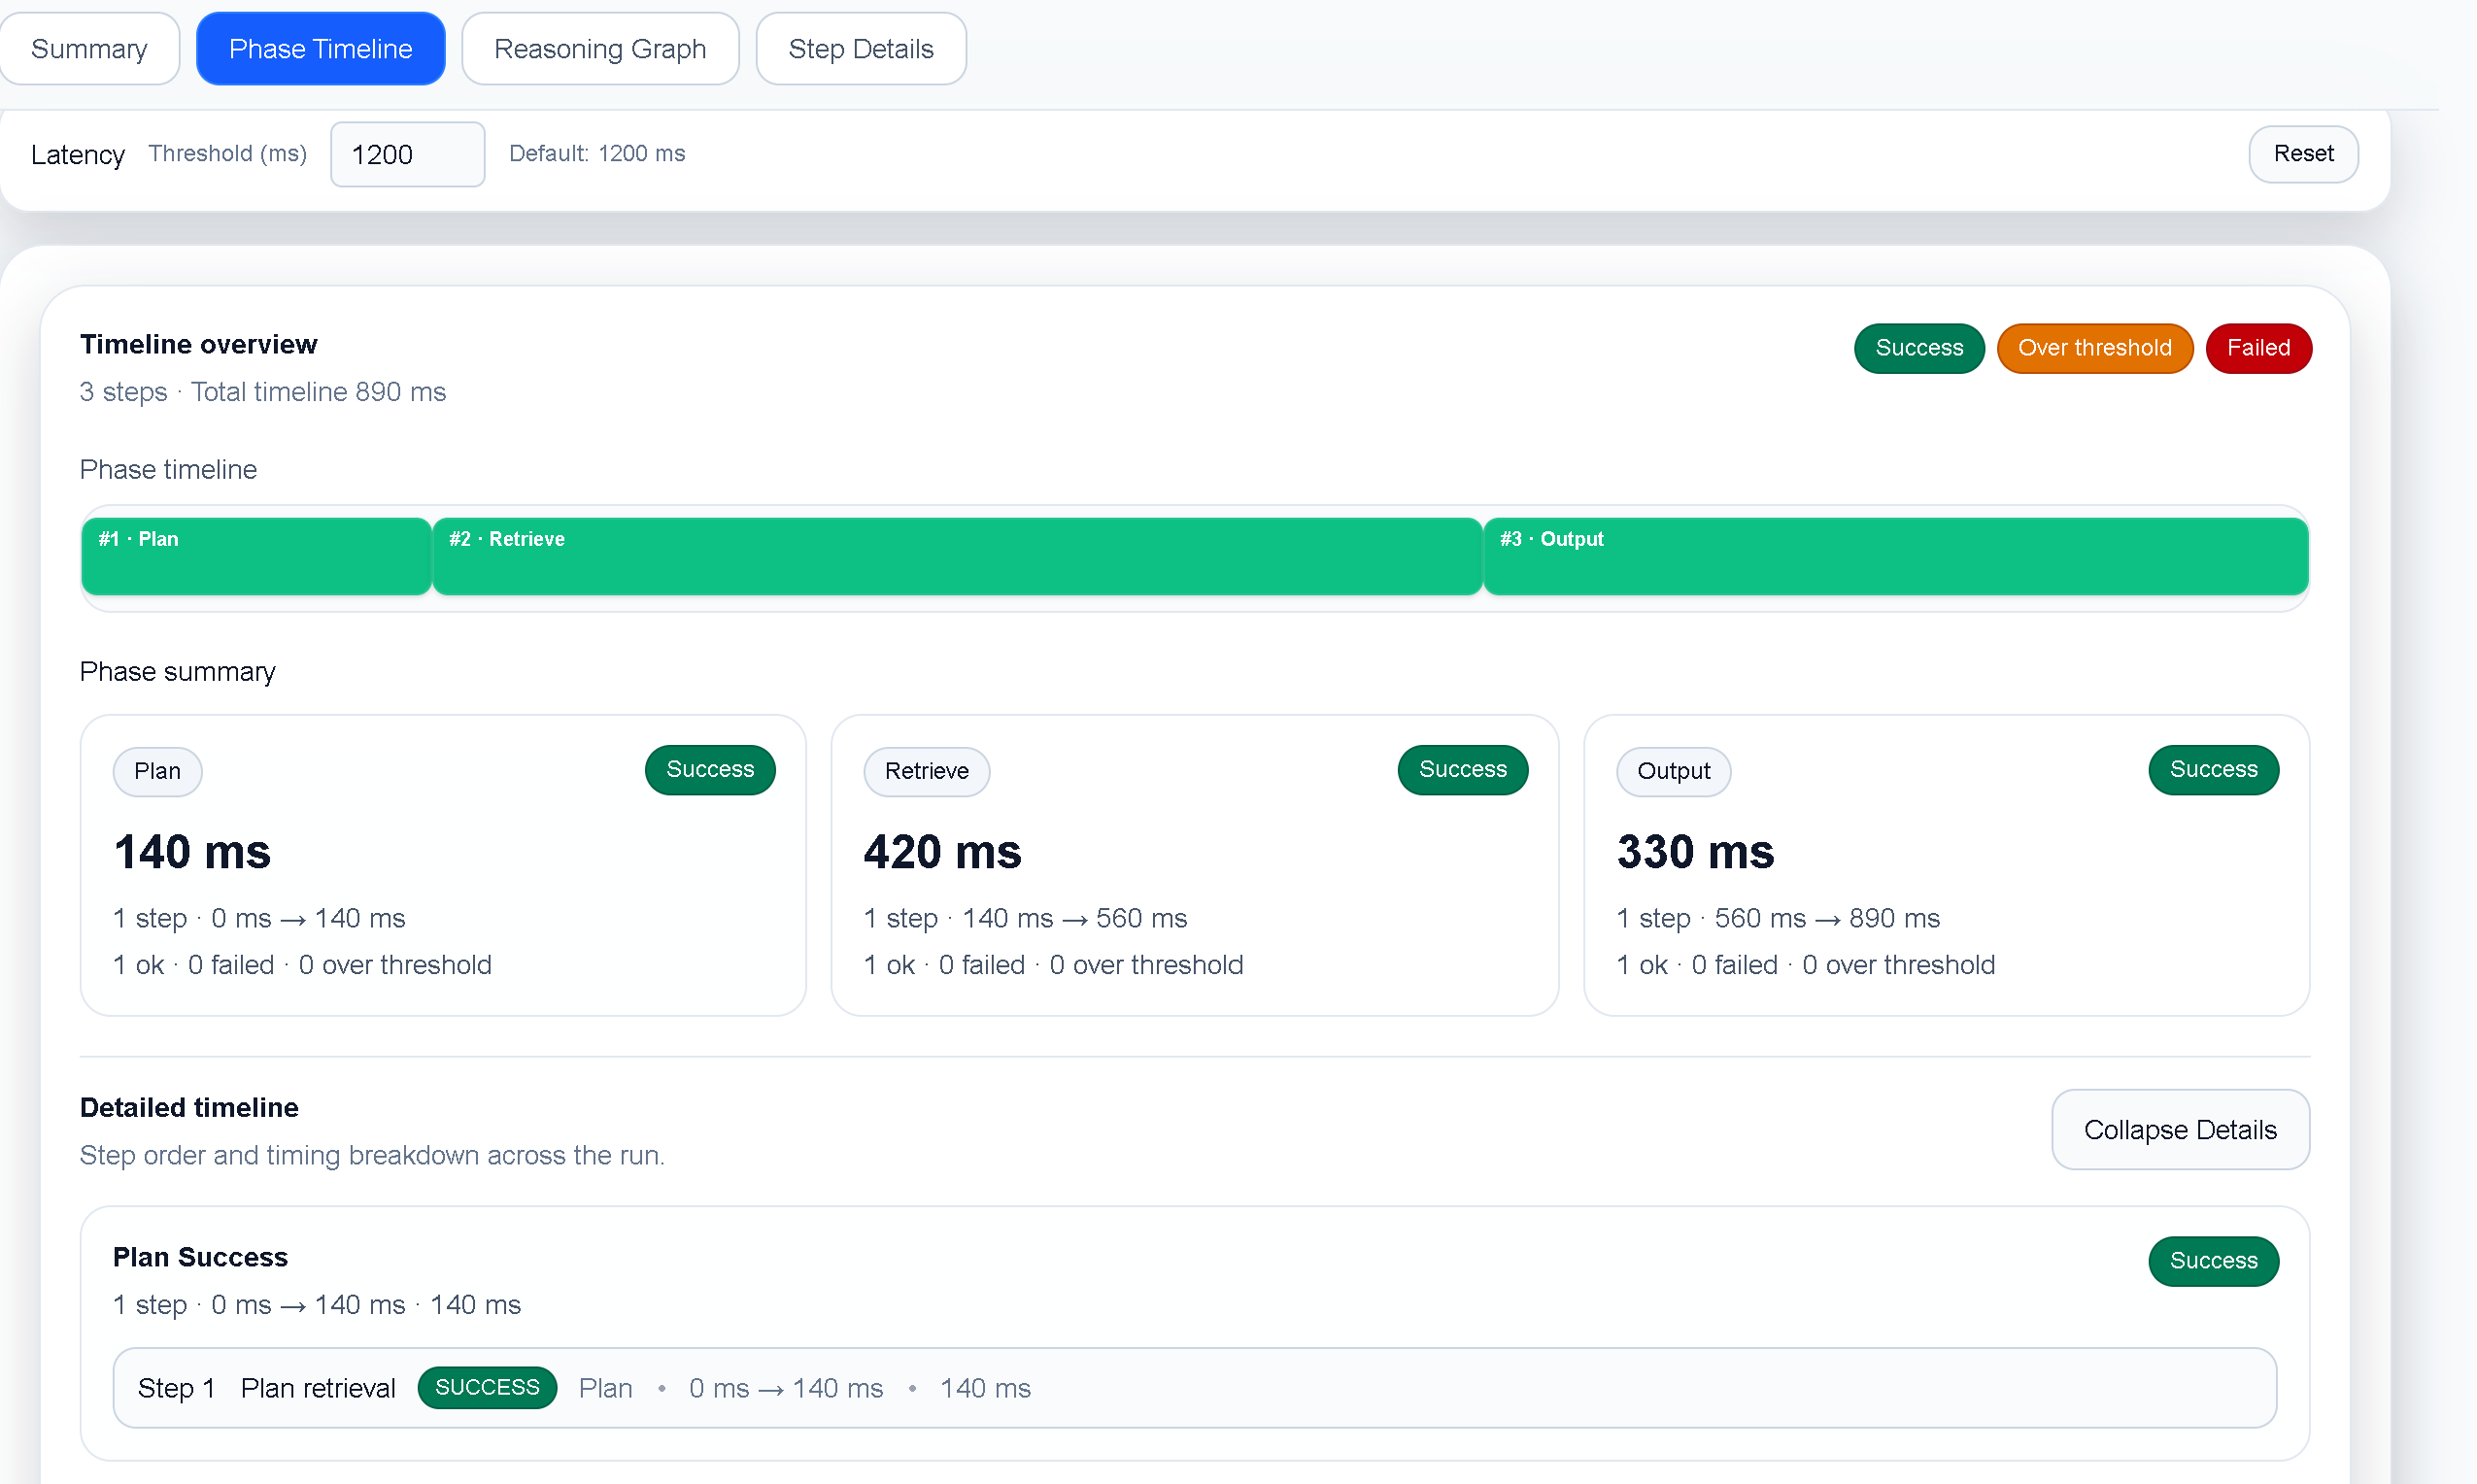
Task: Select the #2 Retrieve timeline bar
Action: pos(957,556)
